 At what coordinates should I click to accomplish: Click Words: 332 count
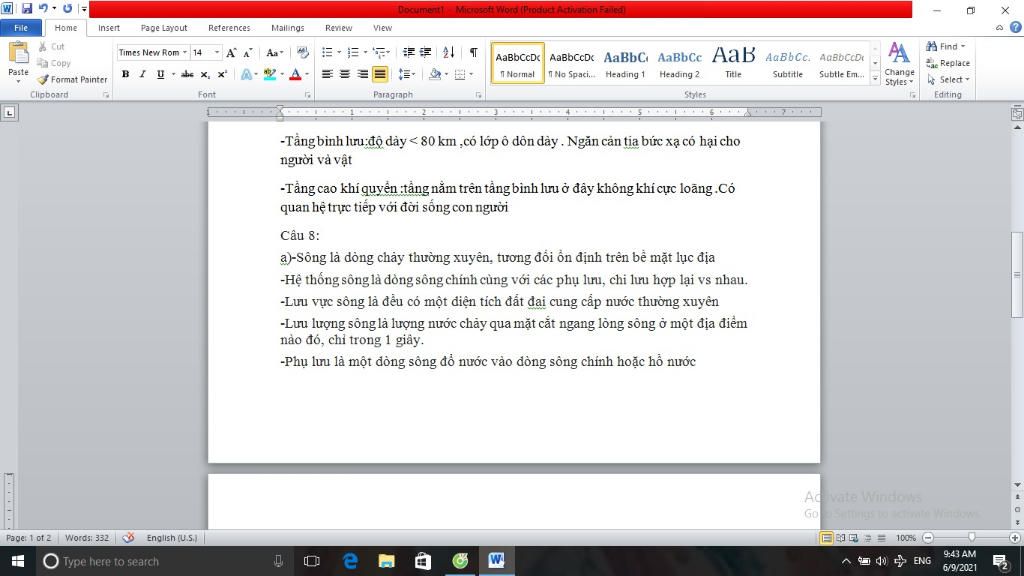coord(87,537)
